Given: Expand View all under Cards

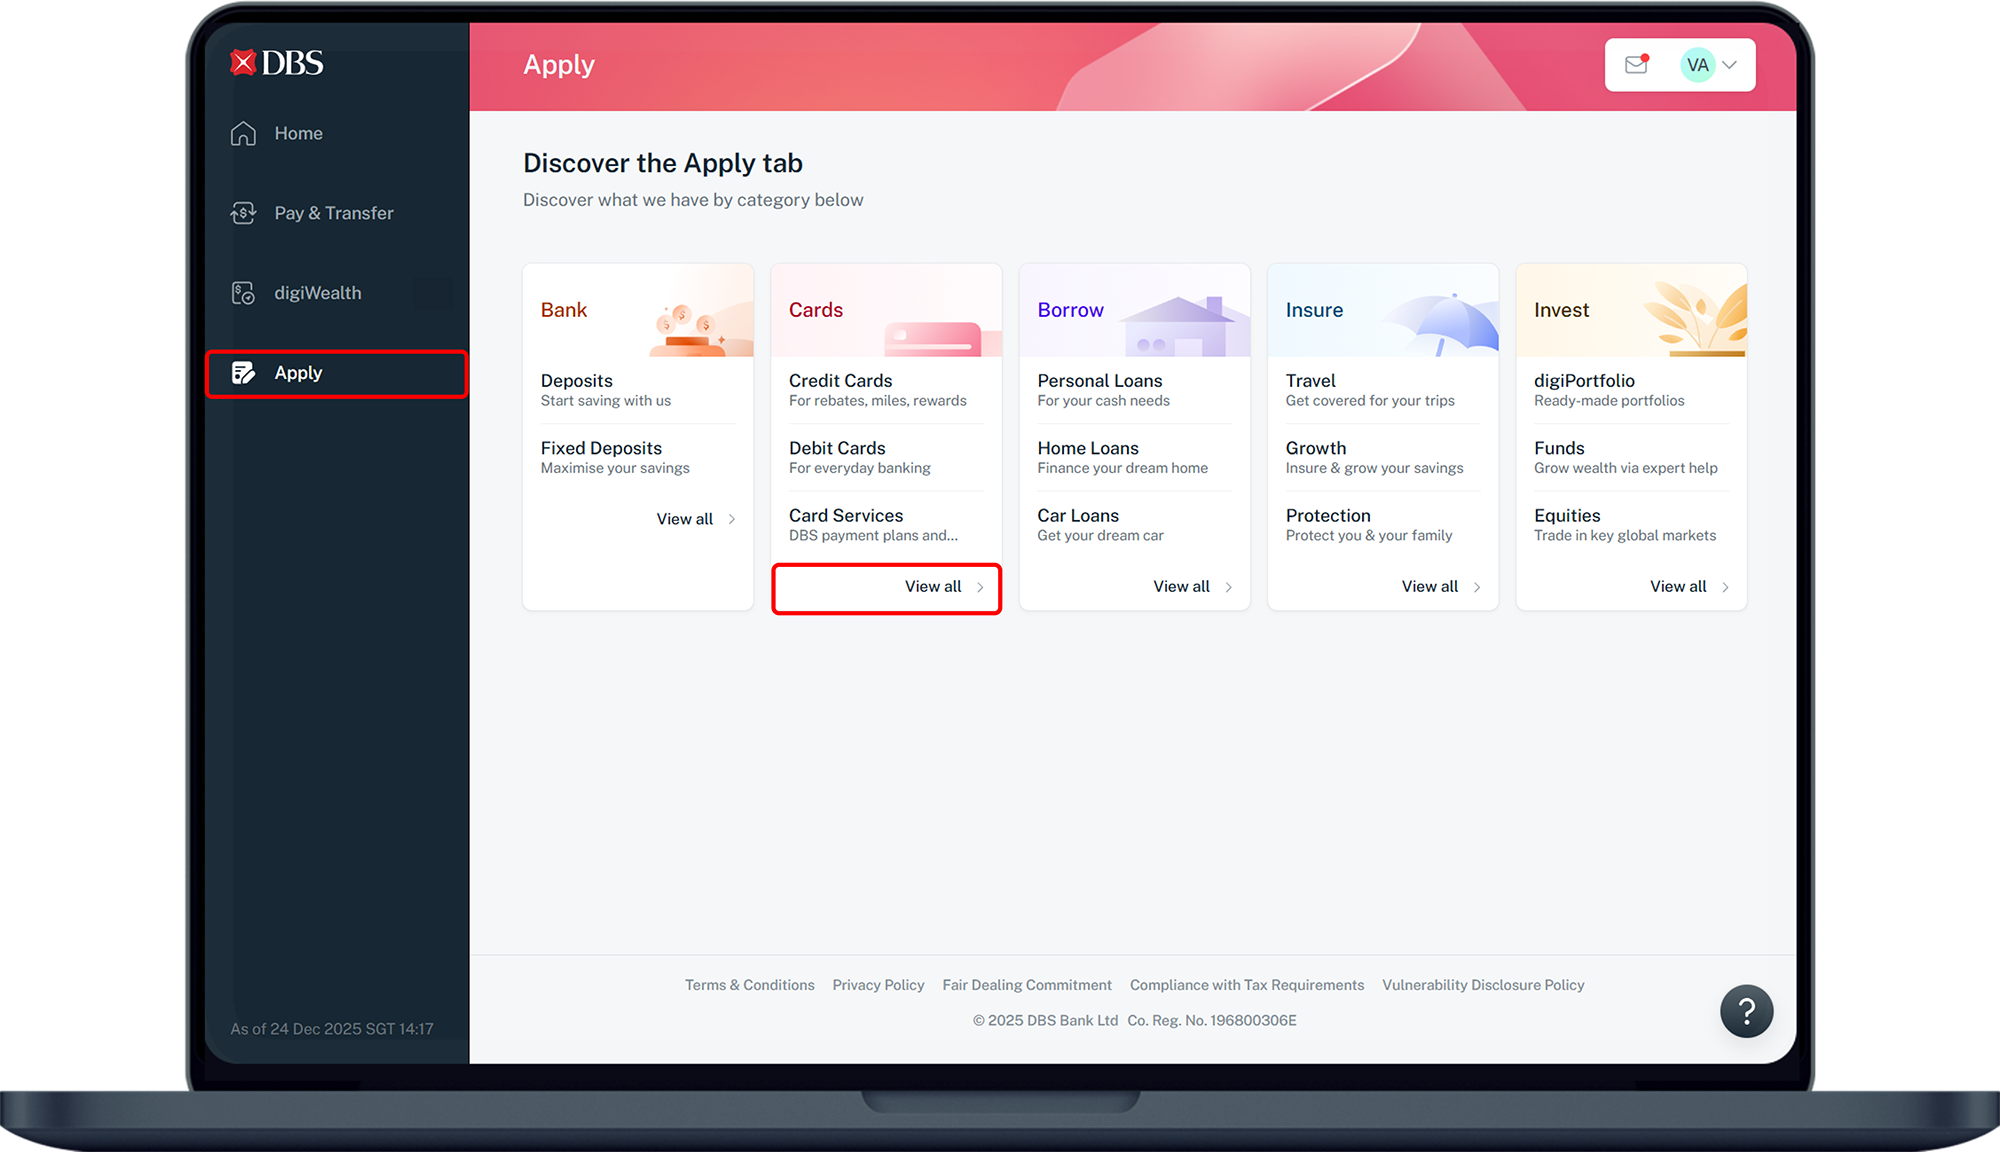Looking at the screenshot, I should [943, 587].
